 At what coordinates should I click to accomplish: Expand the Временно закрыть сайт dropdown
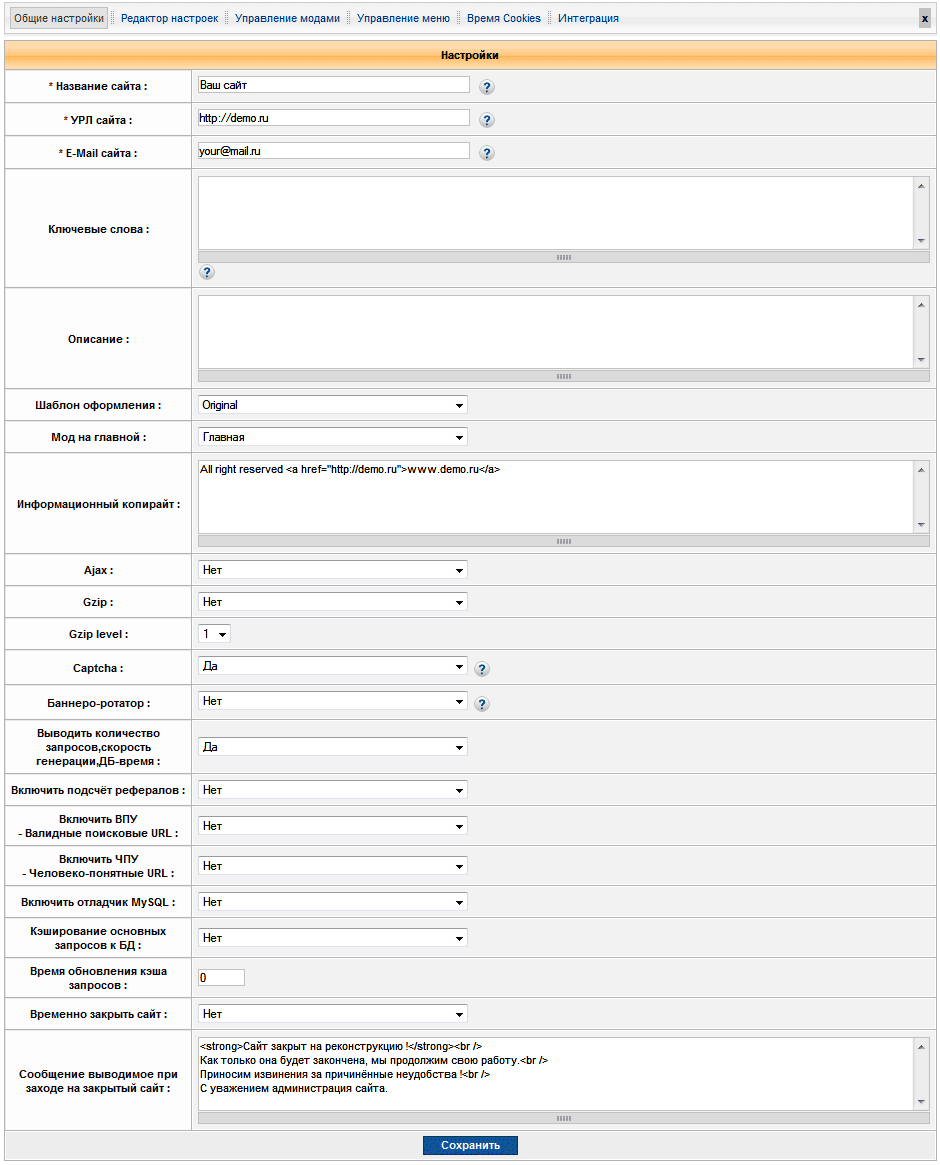point(332,1014)
